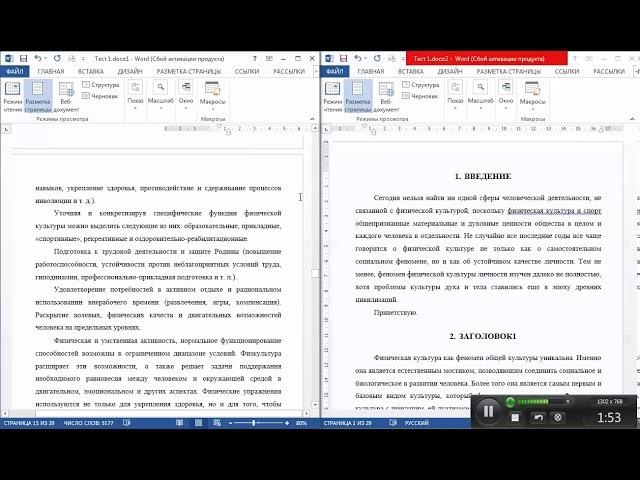Cancel the recording with the X circle button

coord(558,417)
